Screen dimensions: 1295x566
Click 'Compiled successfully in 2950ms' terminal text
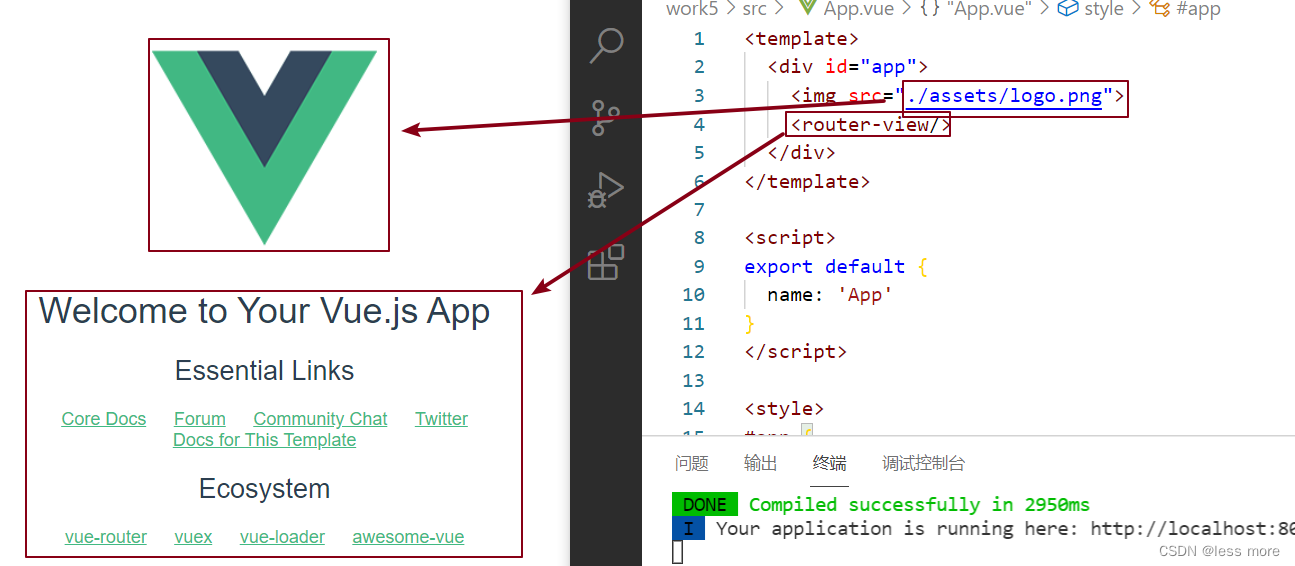point(919,505)
